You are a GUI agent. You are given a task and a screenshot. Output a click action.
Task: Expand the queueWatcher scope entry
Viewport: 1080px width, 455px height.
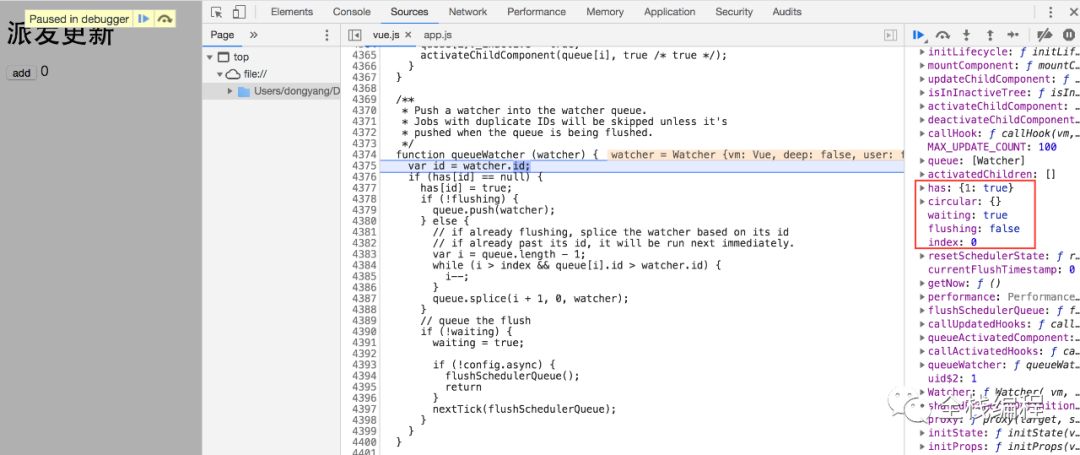923,366
